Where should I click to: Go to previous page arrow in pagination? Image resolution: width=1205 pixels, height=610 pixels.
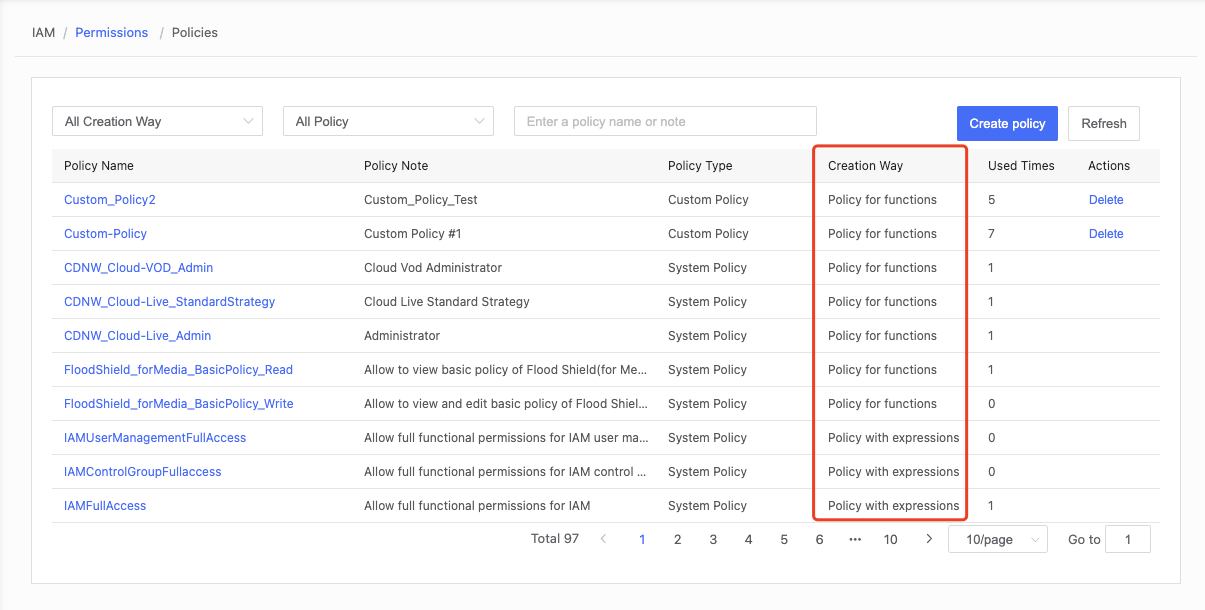pyautogui.click(x=603, y=539)
